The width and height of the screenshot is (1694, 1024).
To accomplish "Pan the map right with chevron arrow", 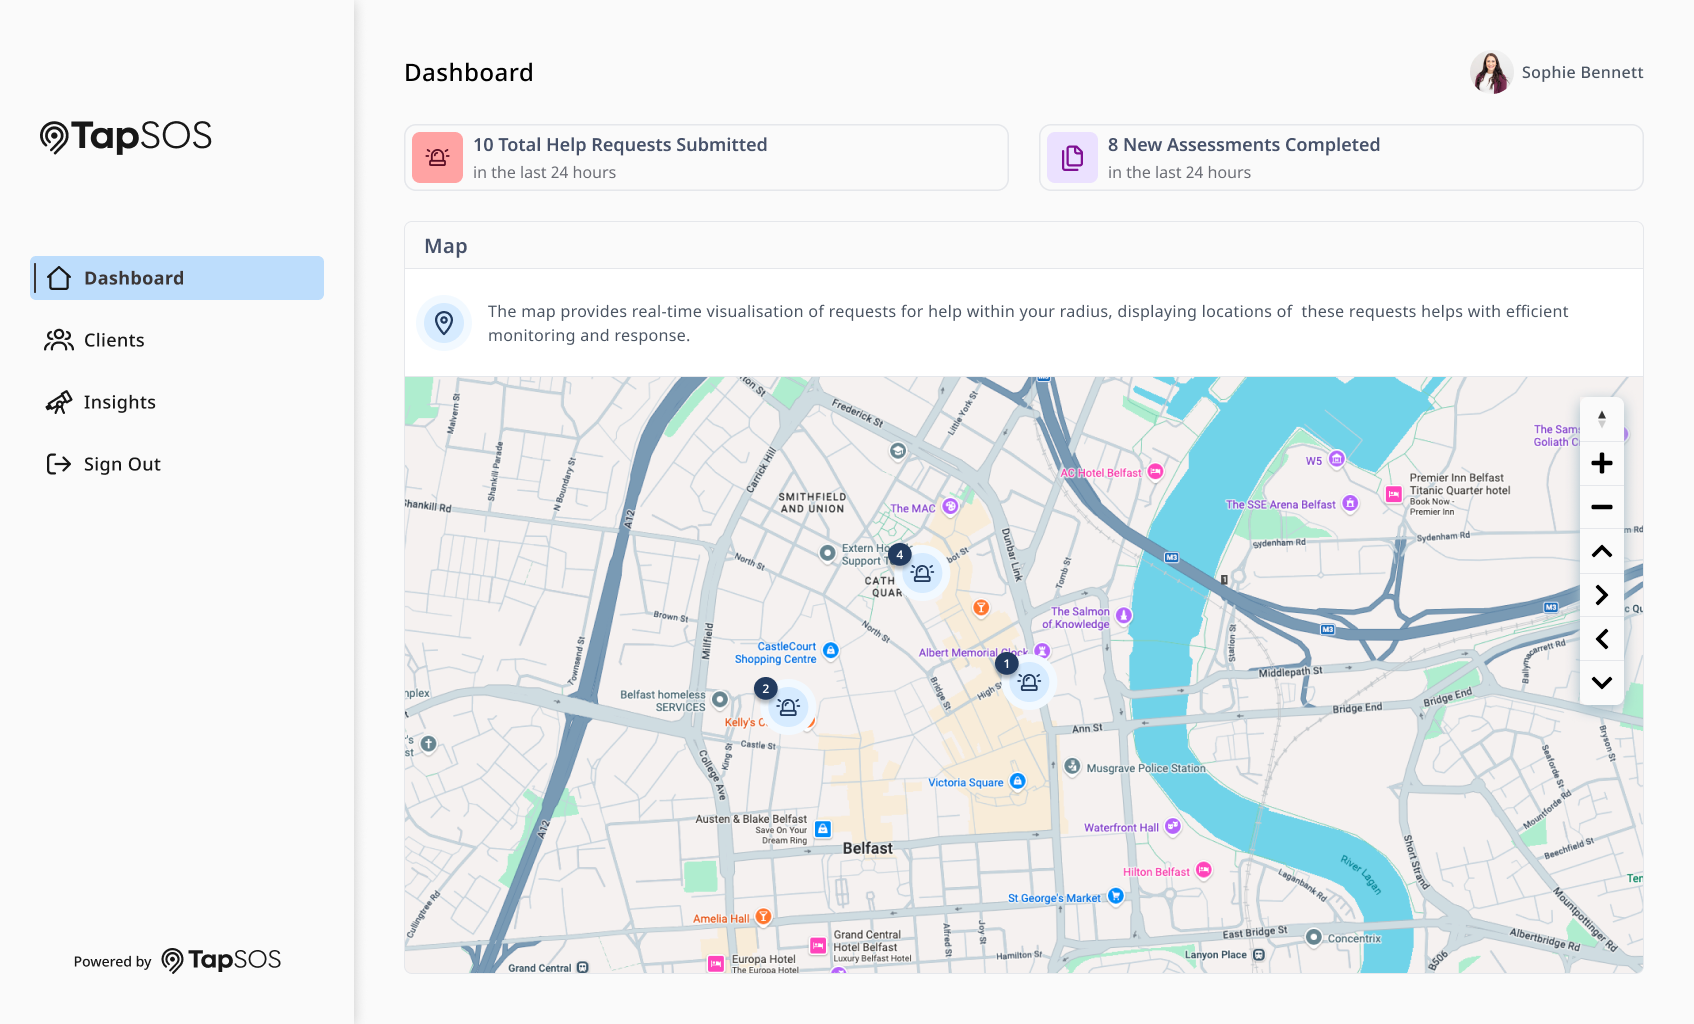I will 1601,595.
